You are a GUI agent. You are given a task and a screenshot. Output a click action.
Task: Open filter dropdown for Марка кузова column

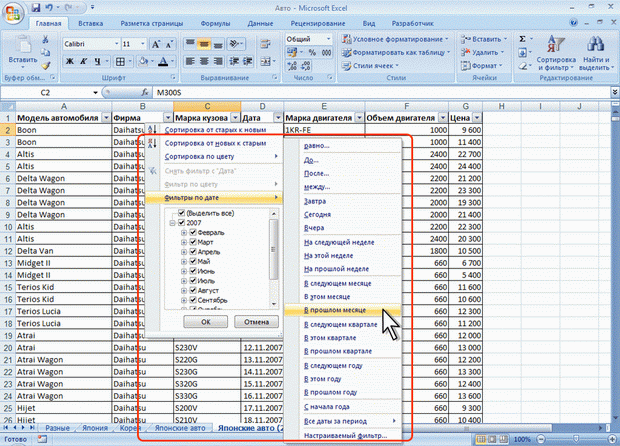[235, 118]
